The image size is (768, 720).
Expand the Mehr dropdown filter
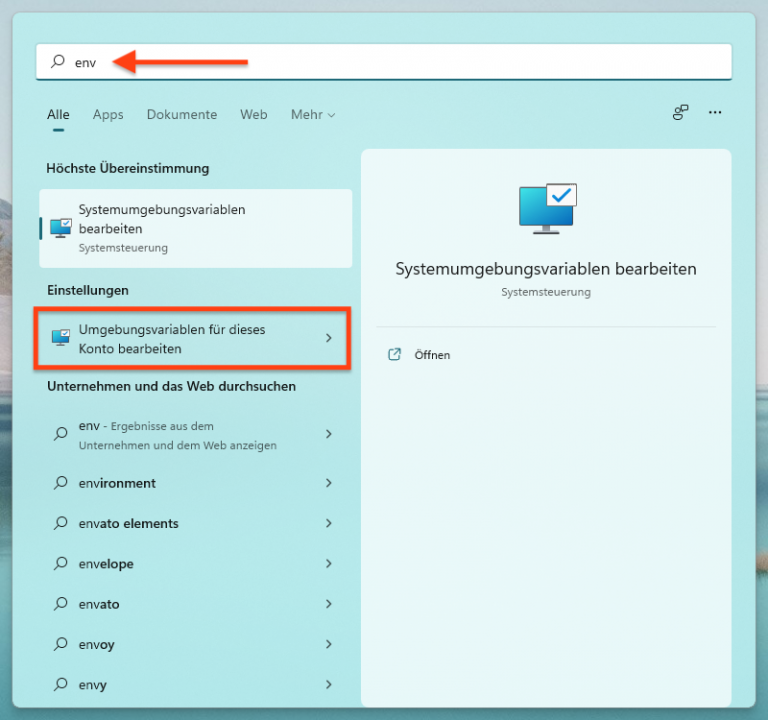313,115
